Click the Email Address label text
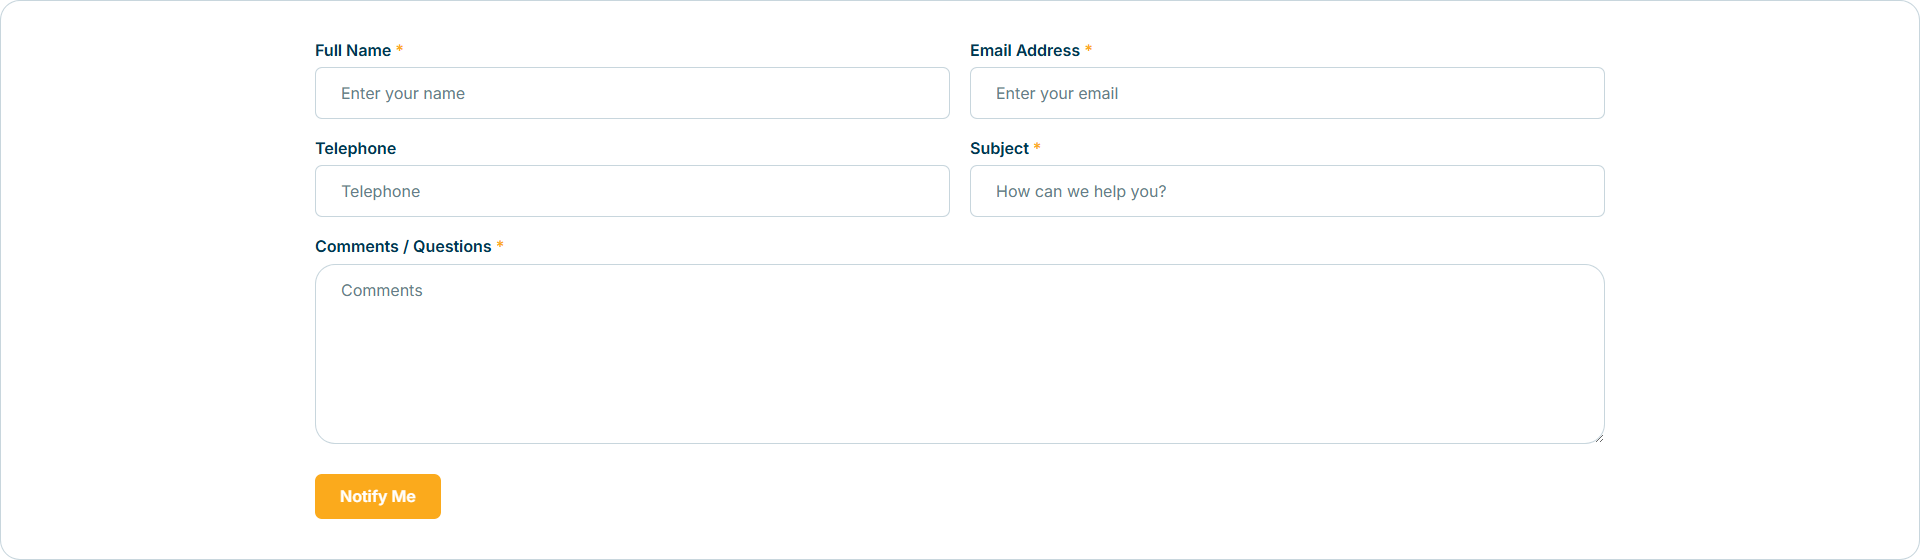 click(1025, 50)
